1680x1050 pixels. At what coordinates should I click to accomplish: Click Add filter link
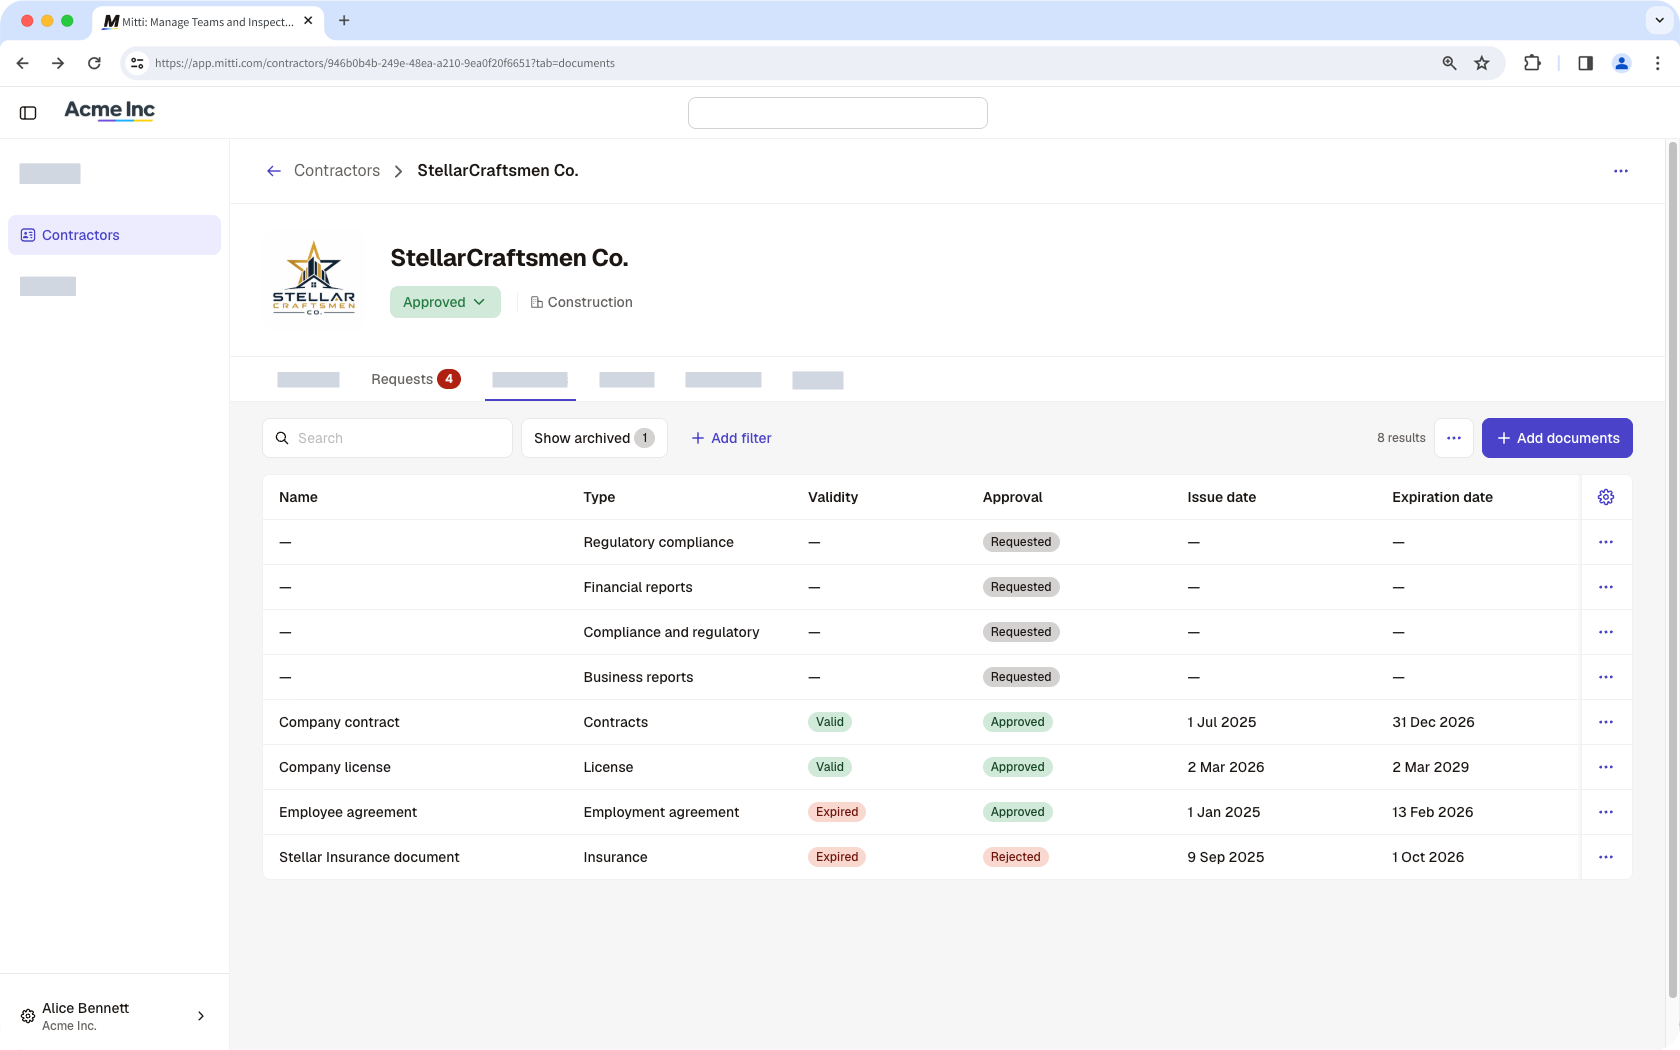pyautogui.click(x=731, y=438)
